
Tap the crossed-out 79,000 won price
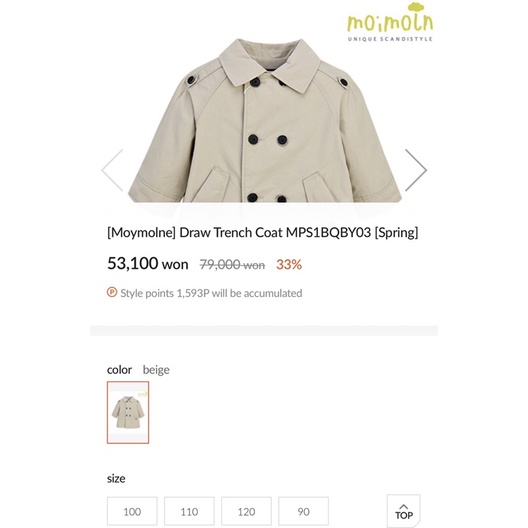click(x=232, y=265)
